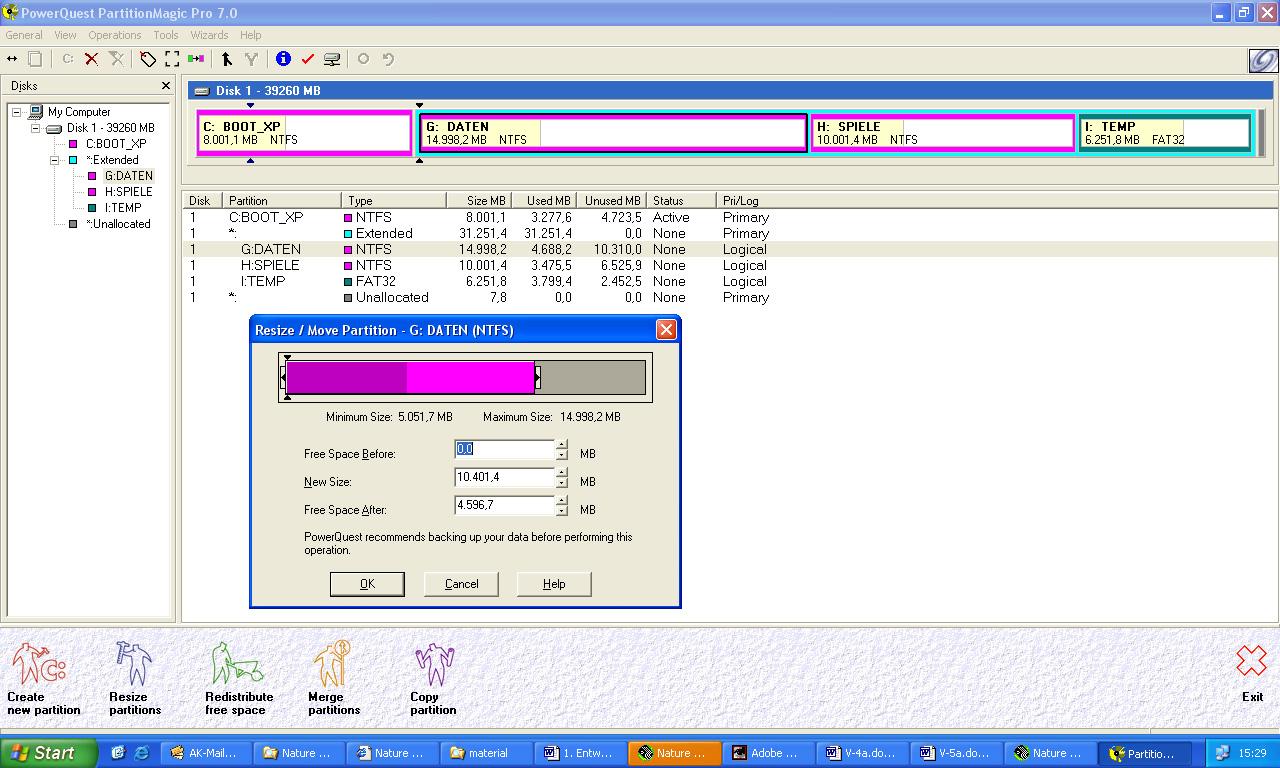Confirm resize with the OK button
The height and width of the screenshot is (768, 1280).
tap(367, 584)
